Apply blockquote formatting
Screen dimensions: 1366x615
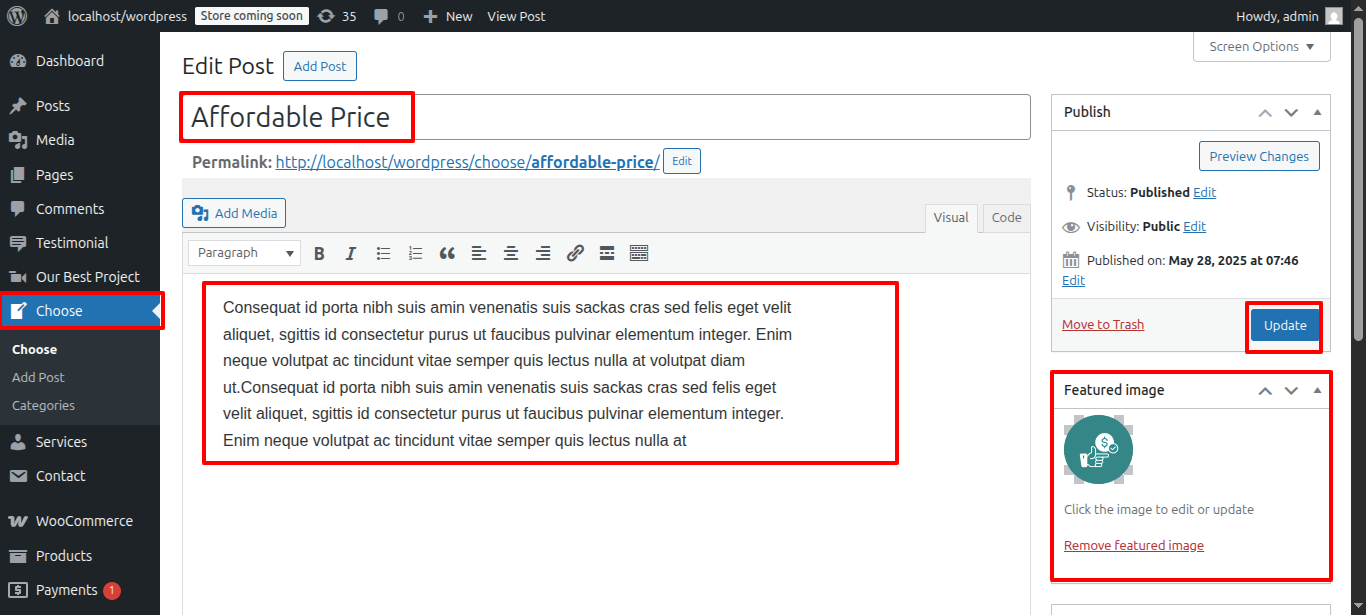point(447,253)
